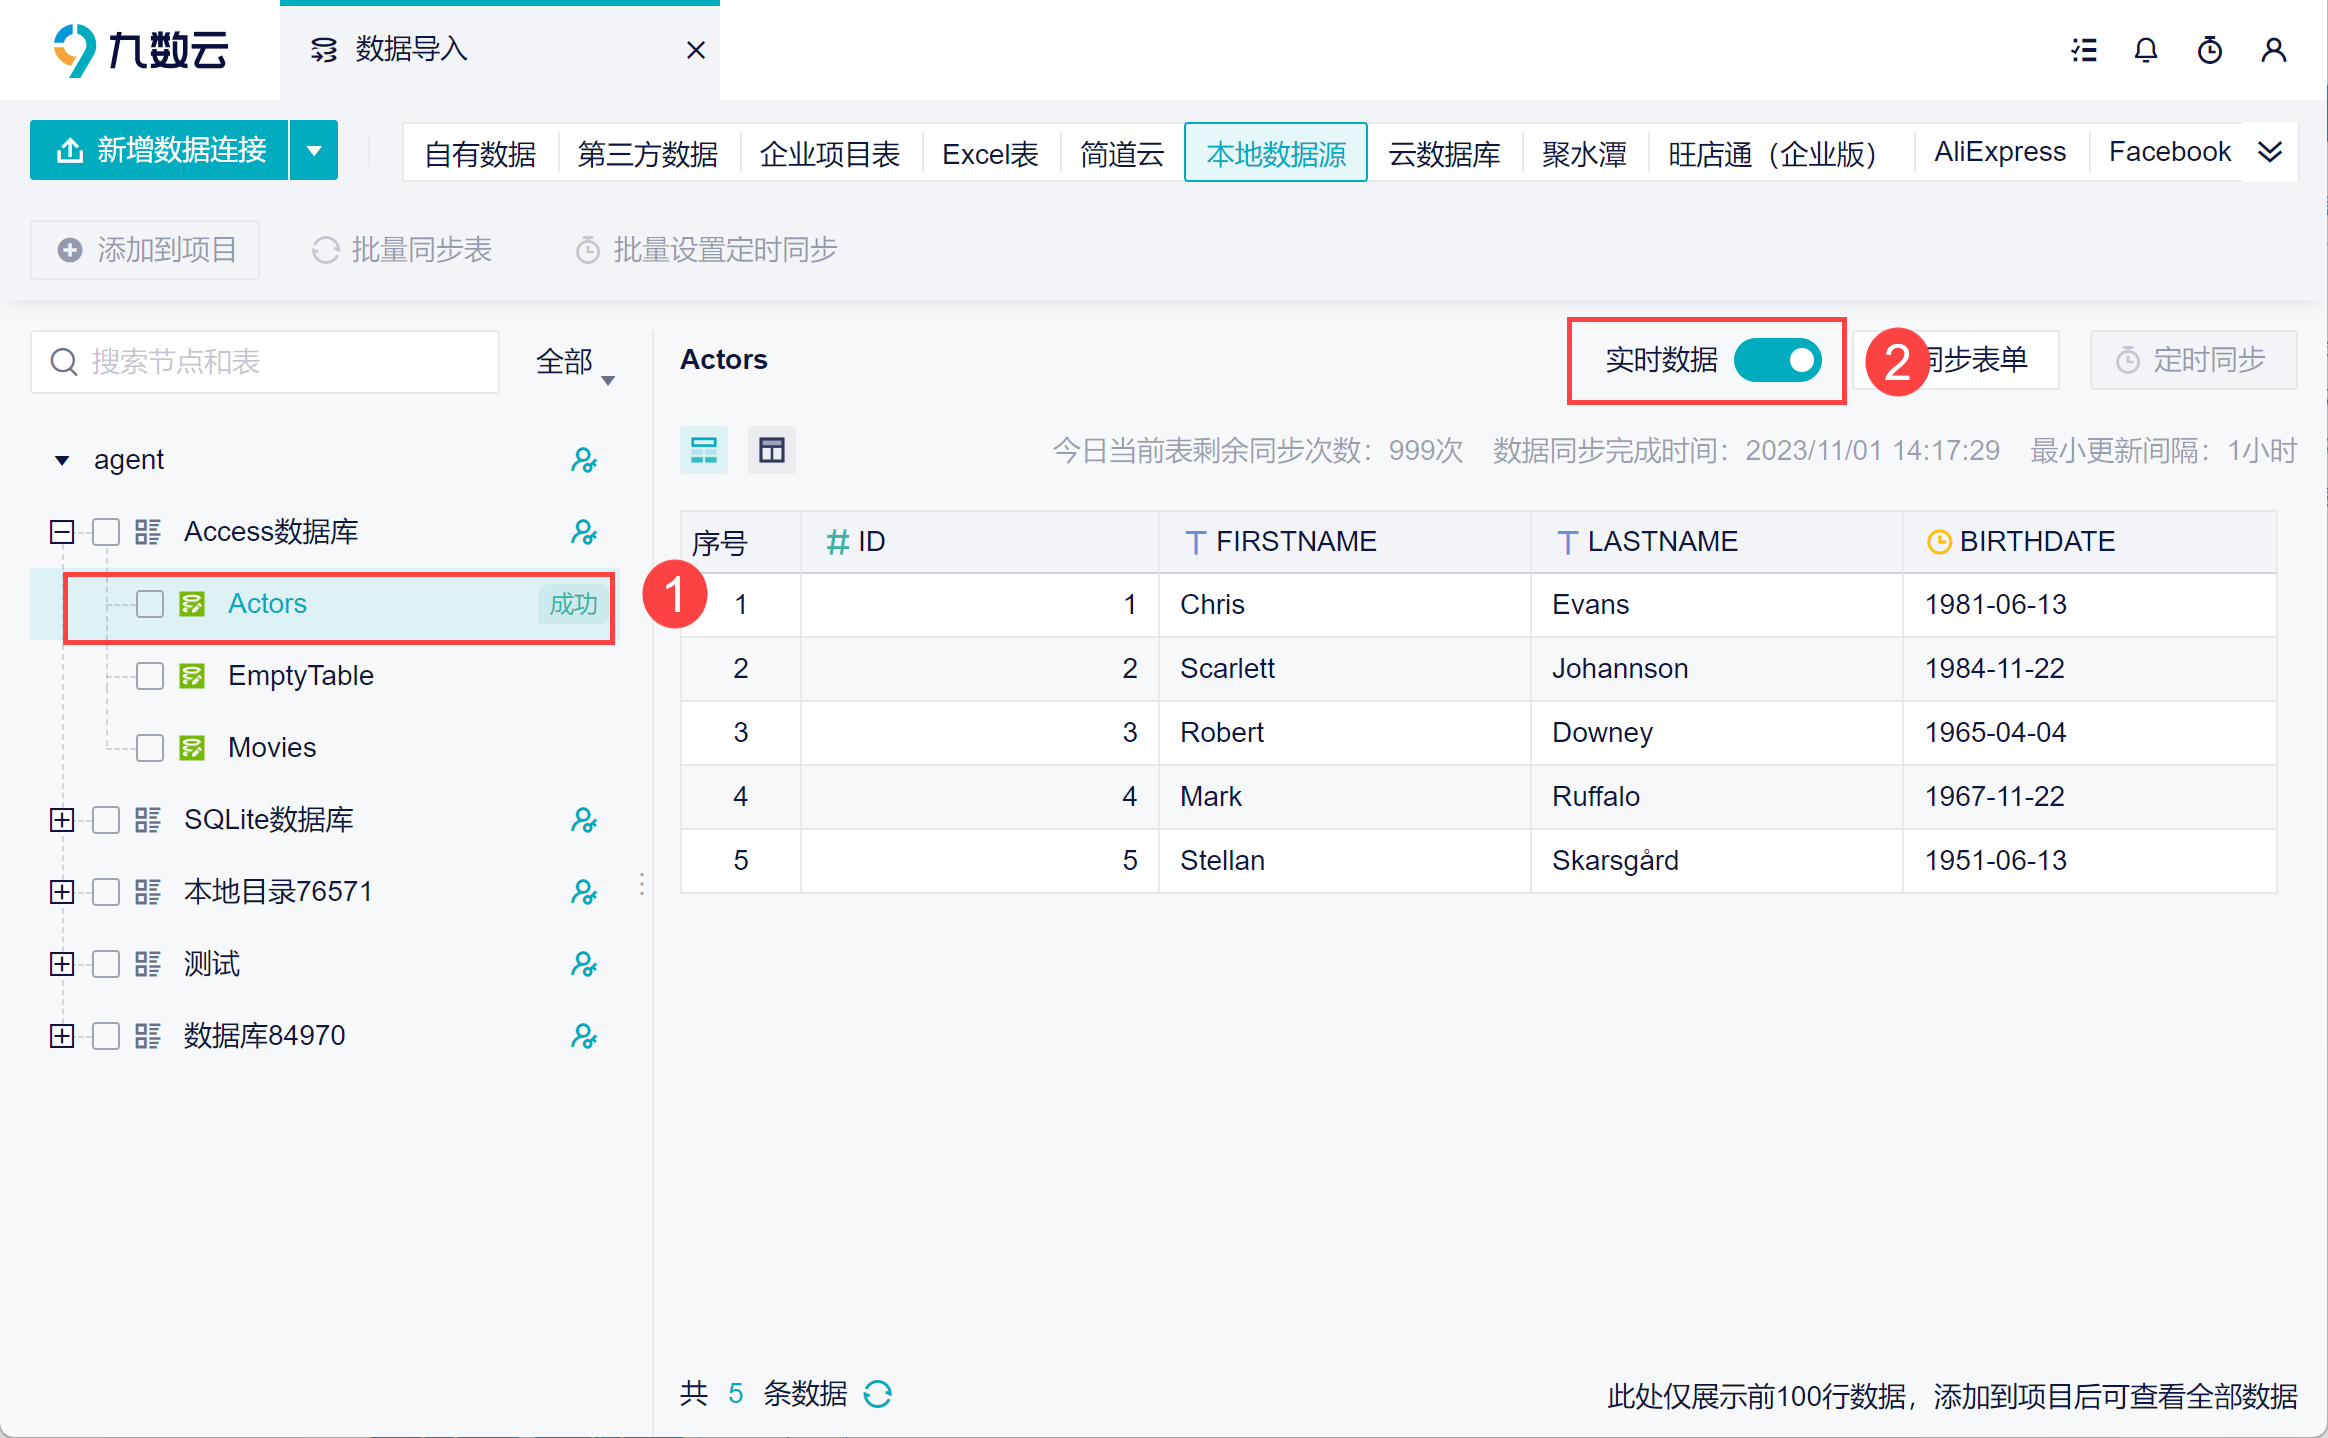
Task: Click refresh icon beside data count
Action: point(878,1393)
